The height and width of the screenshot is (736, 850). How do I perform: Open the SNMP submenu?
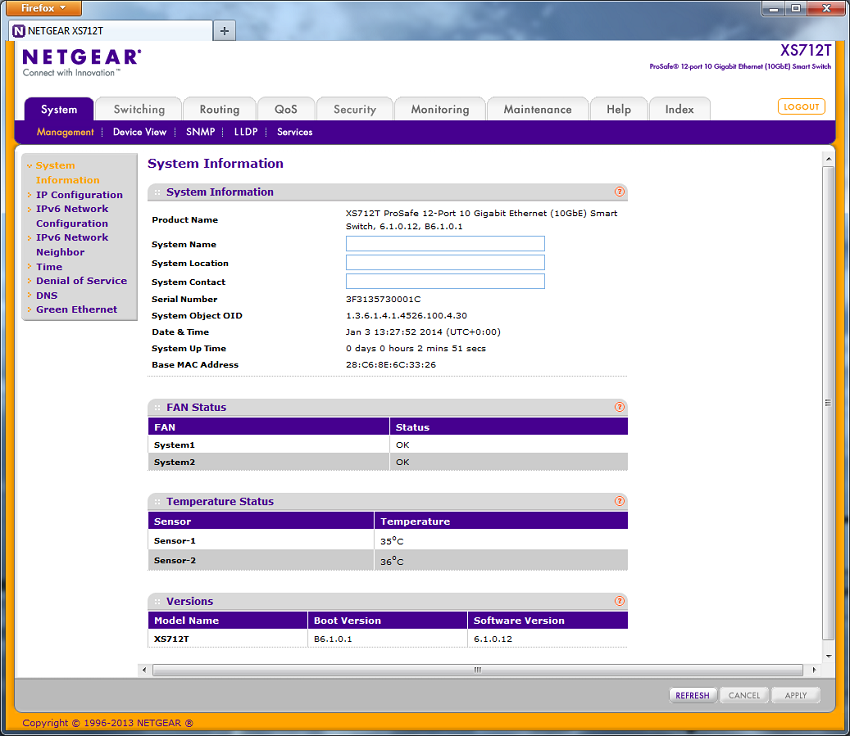pyautogui.click(x=201, y=132)
